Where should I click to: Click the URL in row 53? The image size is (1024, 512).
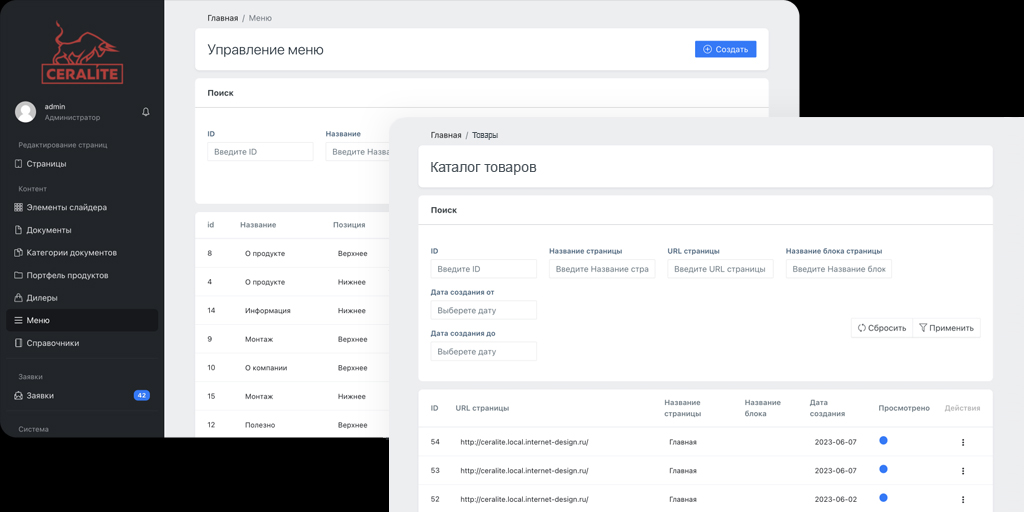pyautogui.click(x=524, y=470)
